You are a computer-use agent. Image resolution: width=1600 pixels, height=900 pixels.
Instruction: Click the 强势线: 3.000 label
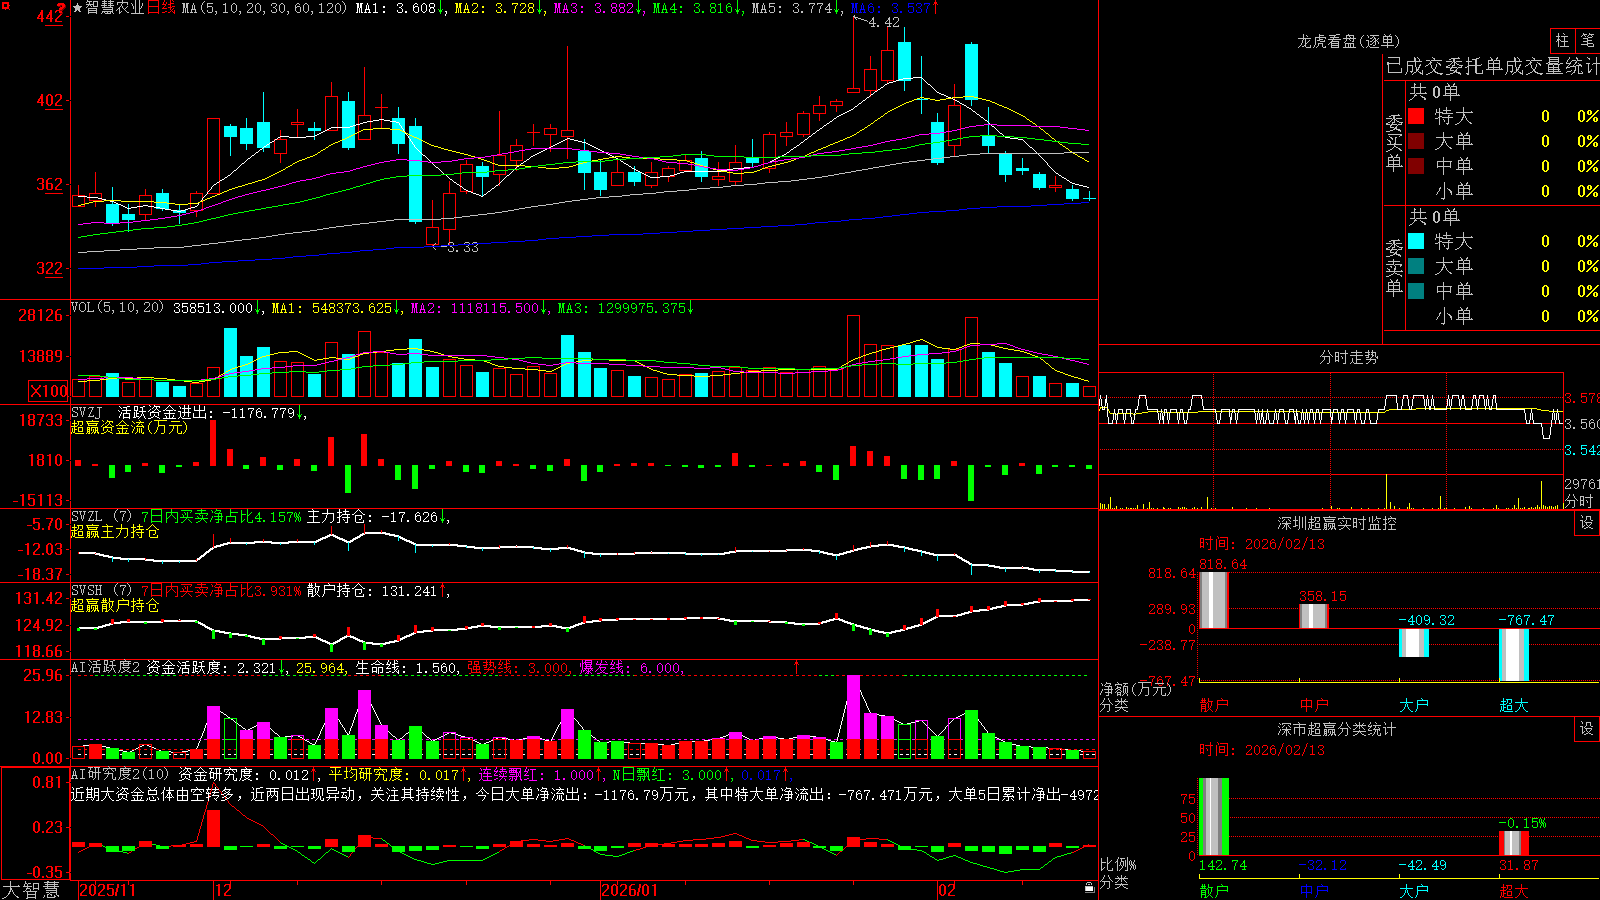coord(519,668)
